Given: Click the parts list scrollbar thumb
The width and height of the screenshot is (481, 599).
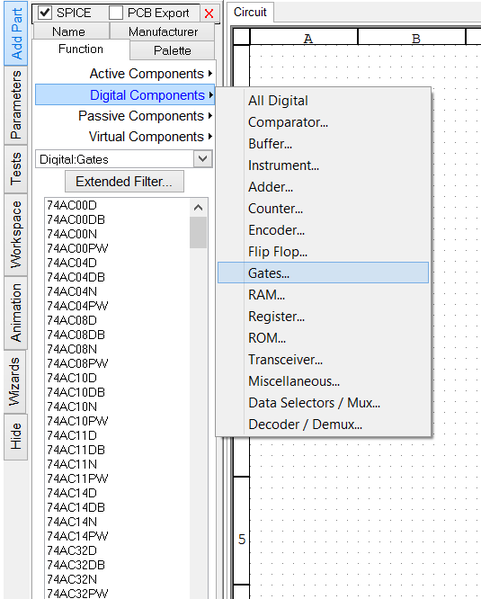Looking at the screenshot, I should pos(198,233).
